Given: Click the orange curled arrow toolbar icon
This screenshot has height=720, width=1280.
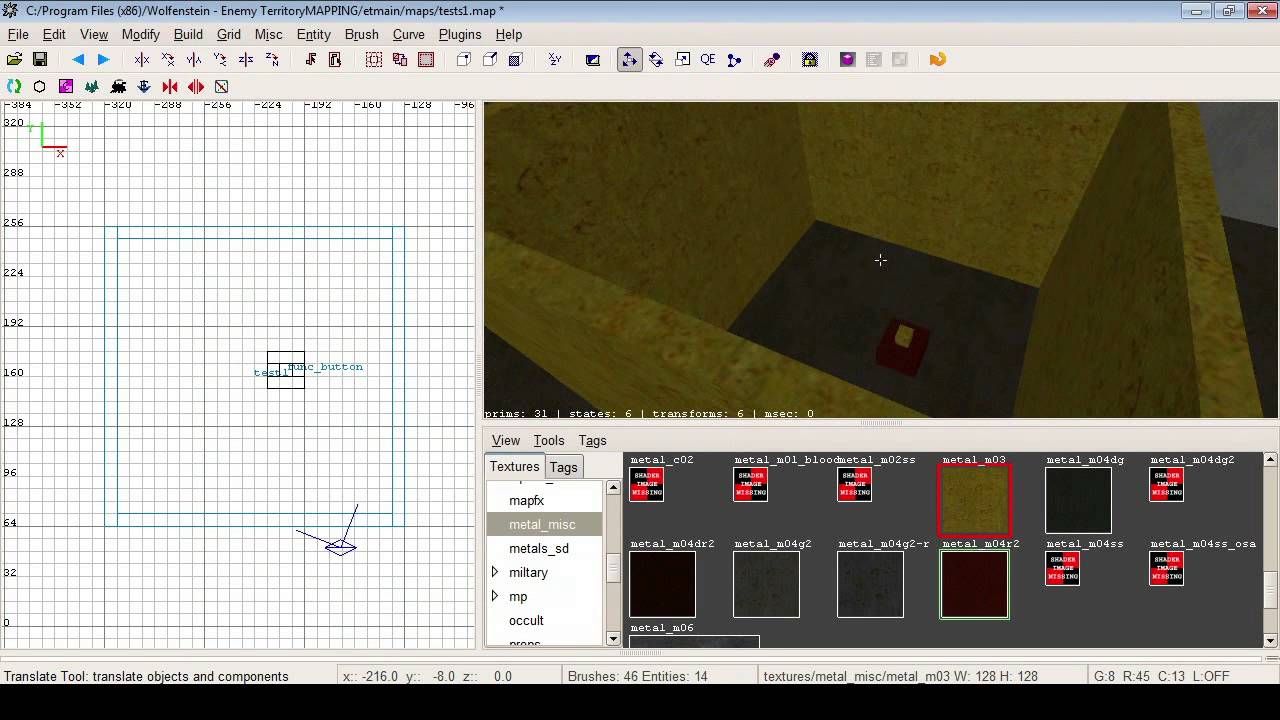Looking at the screenshot, I should click(x=937, y=60).
